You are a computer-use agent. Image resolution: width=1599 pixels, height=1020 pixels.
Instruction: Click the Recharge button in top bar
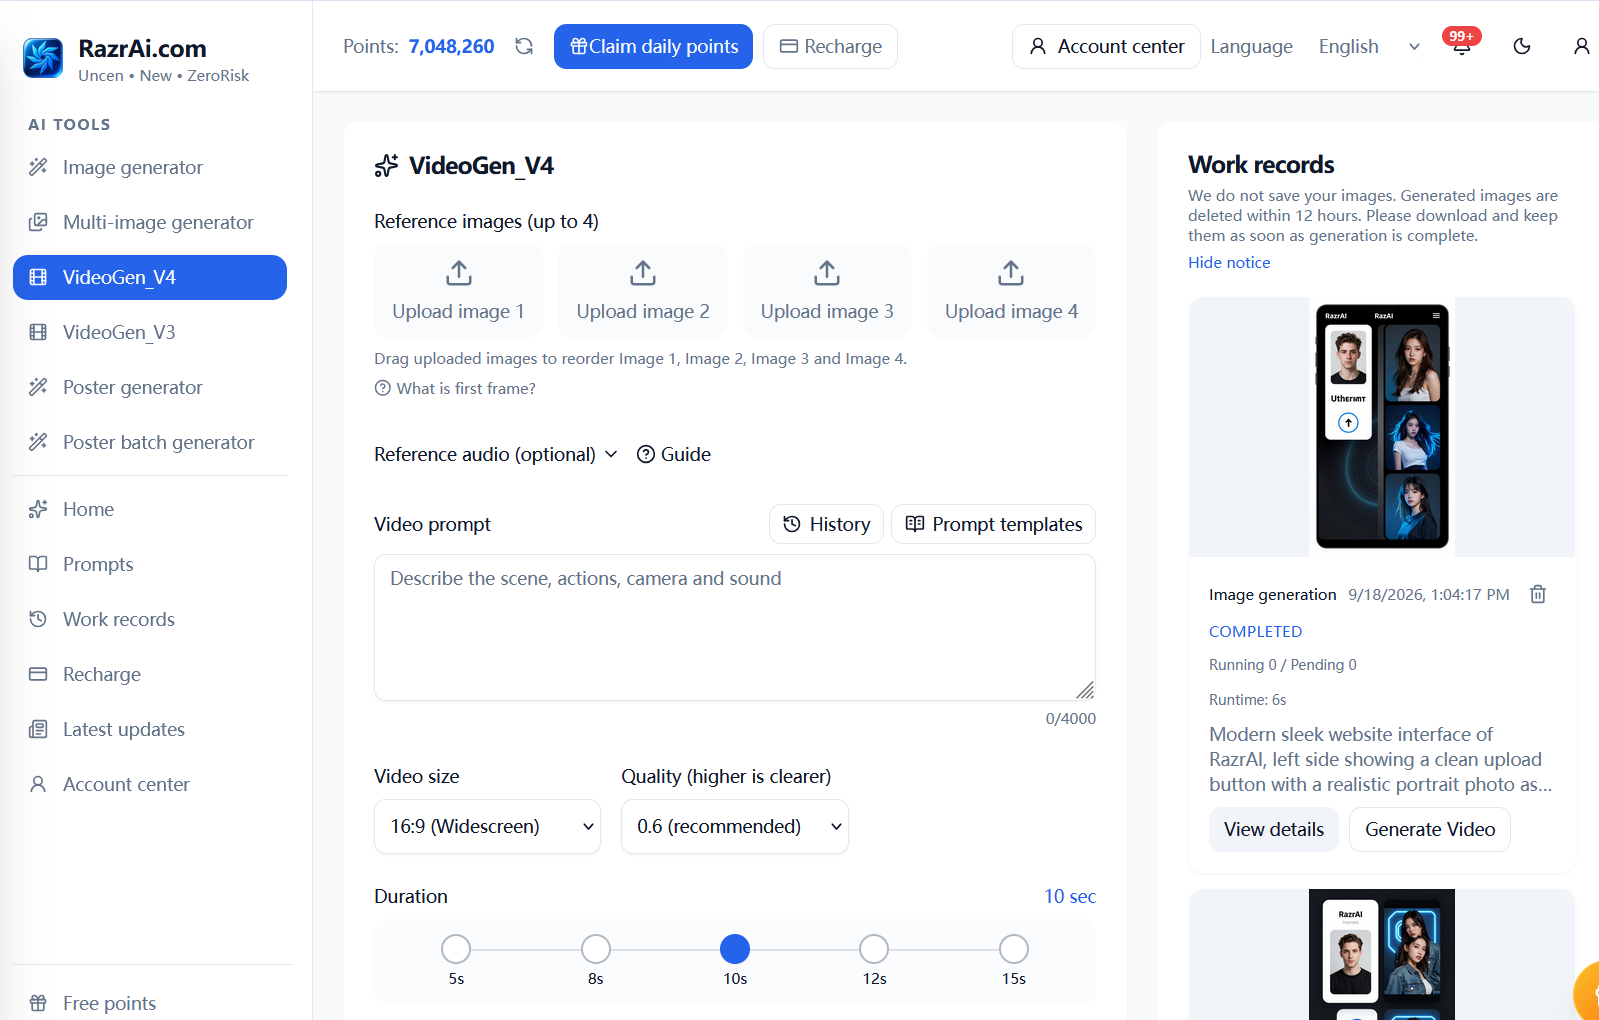(830, 46)
